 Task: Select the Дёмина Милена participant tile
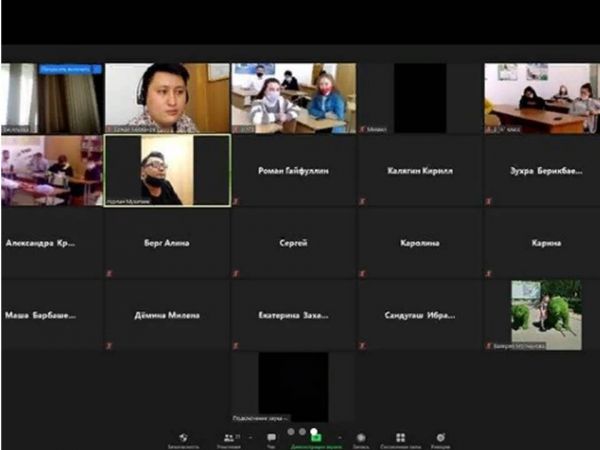tap(167, 315)
